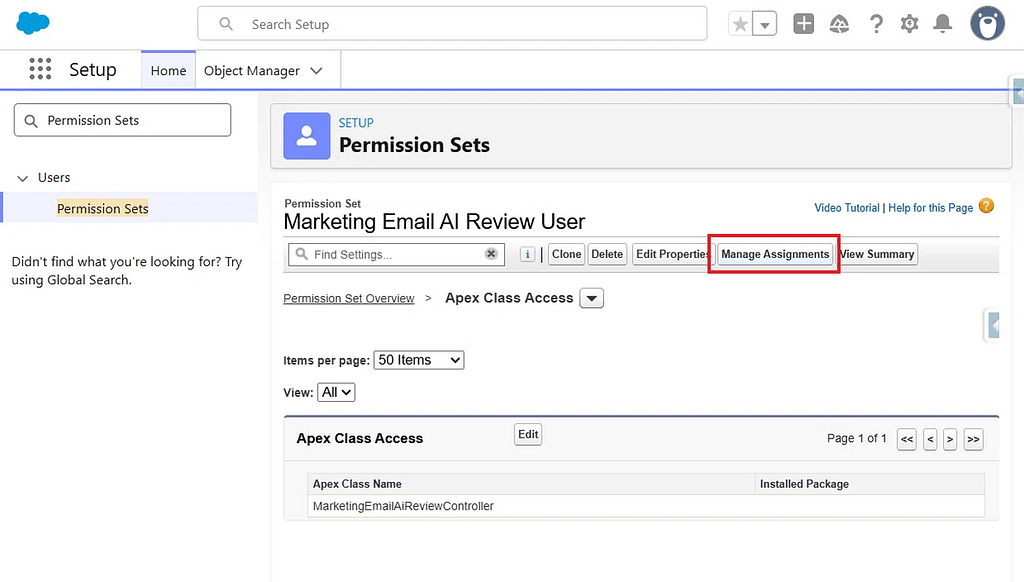Click Edit in Apex Class Access
The image size is (1024, 582).
pyautogui.click(x=528, y=434)
